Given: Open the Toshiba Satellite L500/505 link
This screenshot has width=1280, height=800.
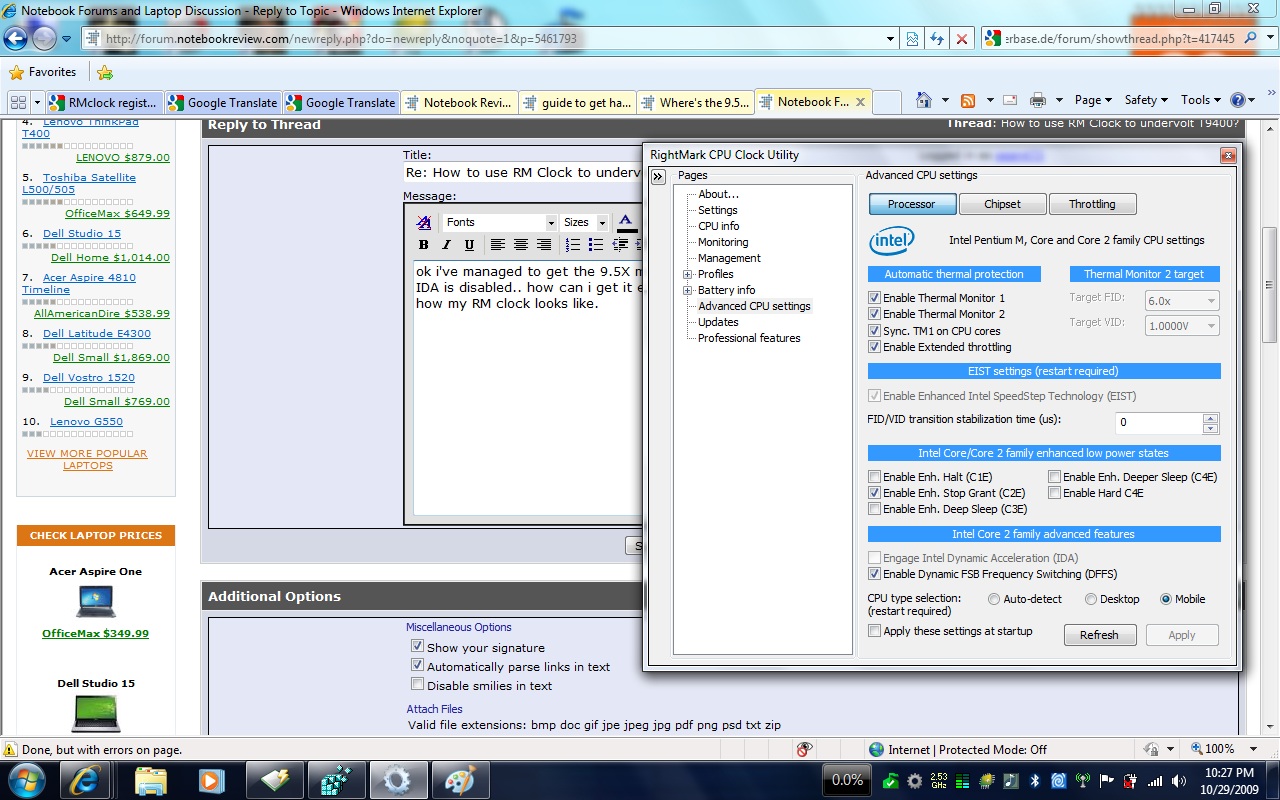Looking at the screenshot, I should (79, 183).
